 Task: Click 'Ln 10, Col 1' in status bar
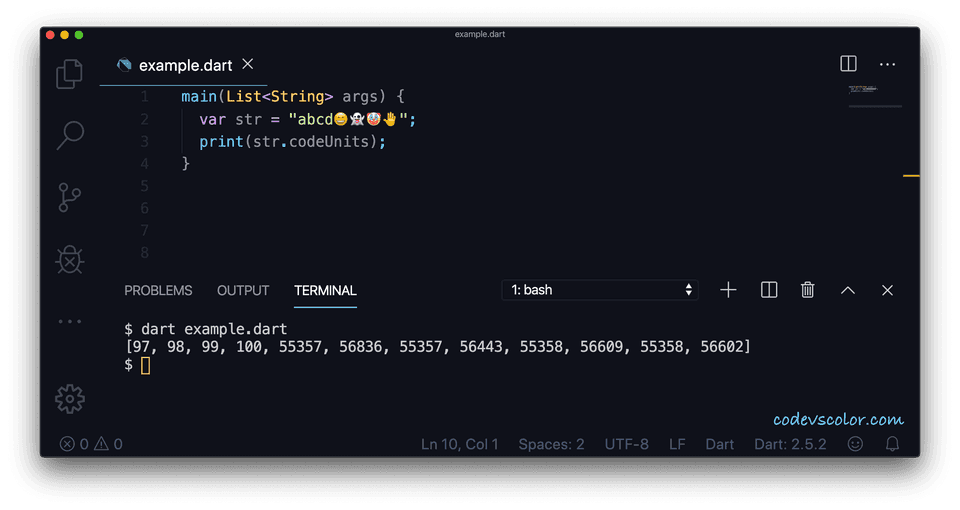point(459,444)
